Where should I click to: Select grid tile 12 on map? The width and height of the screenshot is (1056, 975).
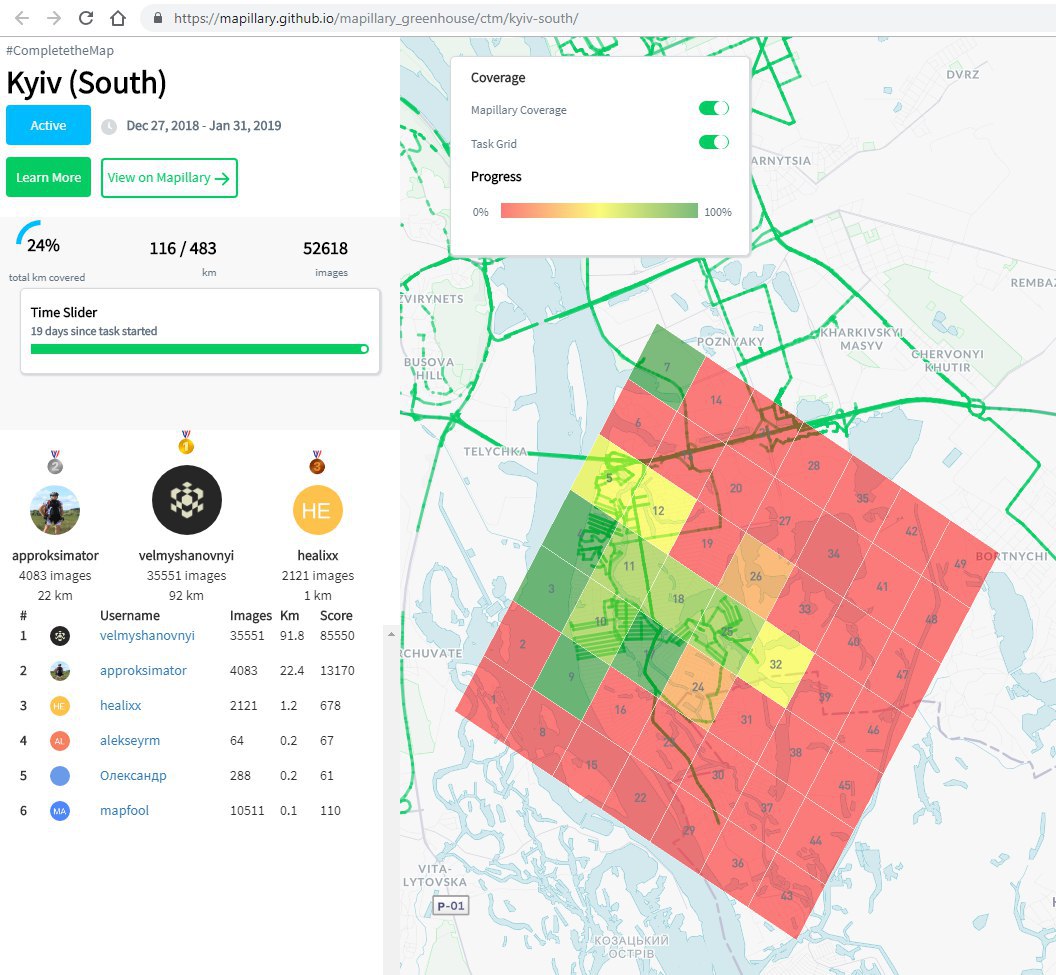point(658,511)
